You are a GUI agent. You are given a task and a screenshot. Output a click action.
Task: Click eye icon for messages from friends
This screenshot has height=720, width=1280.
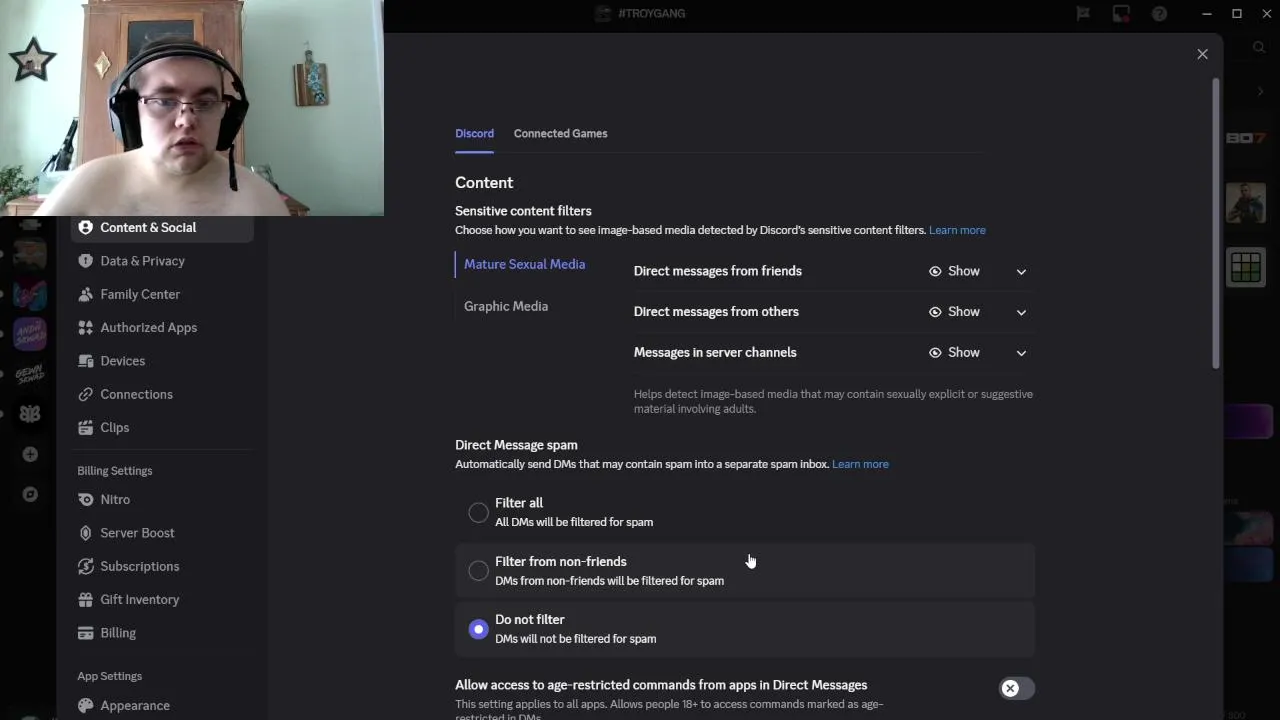click(935, 271)
